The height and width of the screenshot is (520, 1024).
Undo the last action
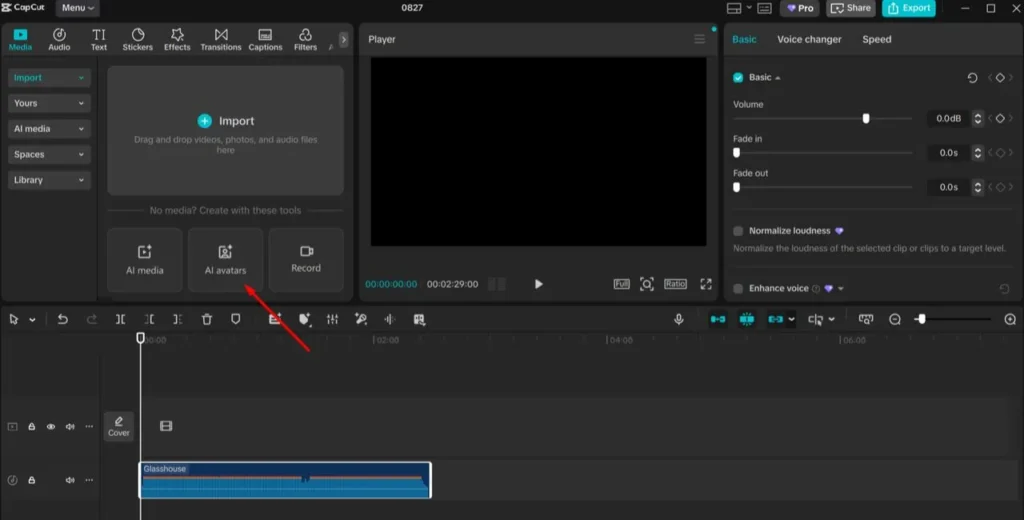click(x=63, y=319)
